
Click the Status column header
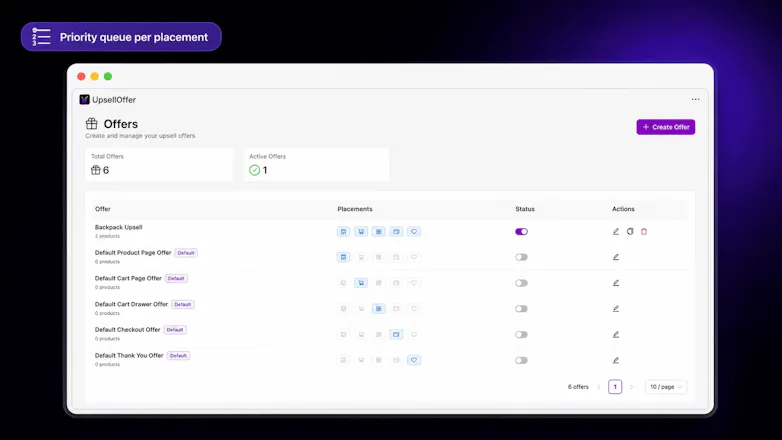point(525,209)
